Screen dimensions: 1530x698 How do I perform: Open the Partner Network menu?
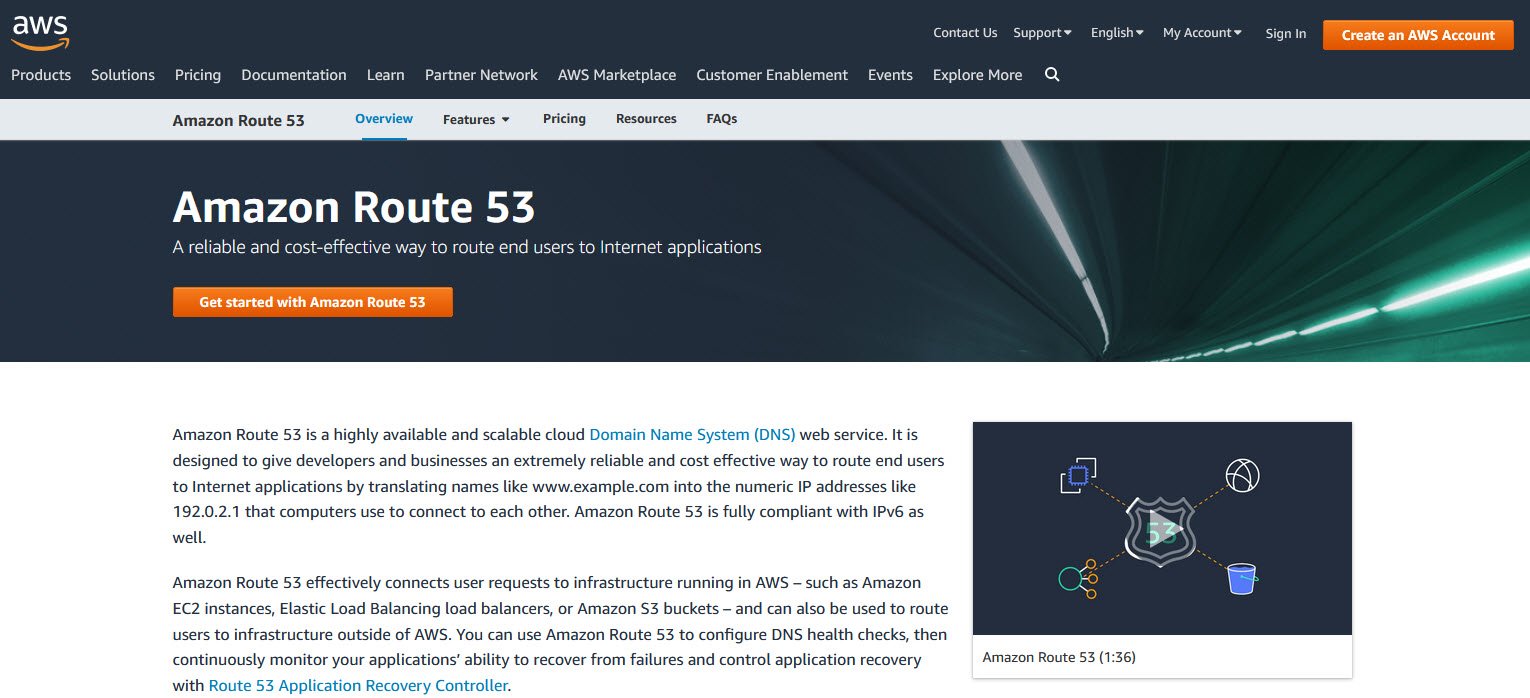point(481,75)
